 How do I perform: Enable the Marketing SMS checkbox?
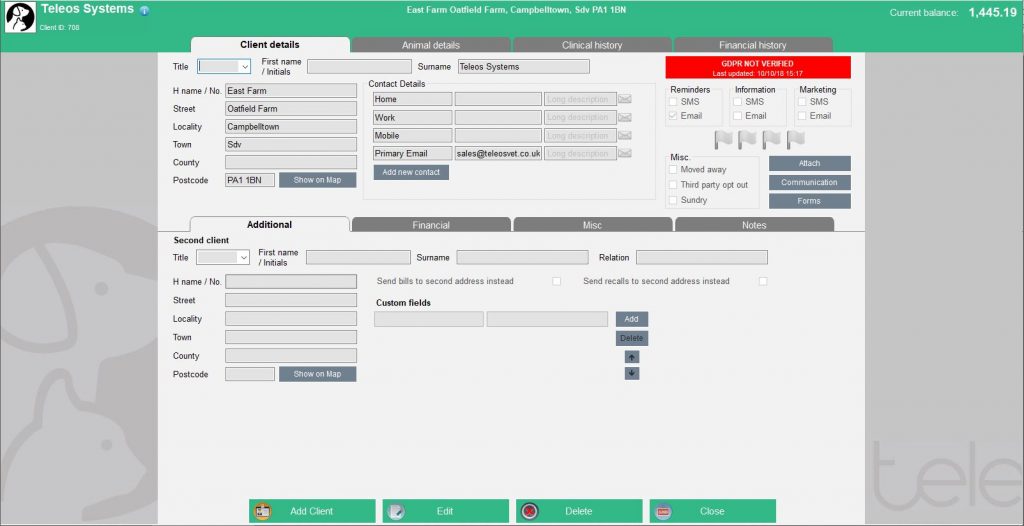coord(802,102)
